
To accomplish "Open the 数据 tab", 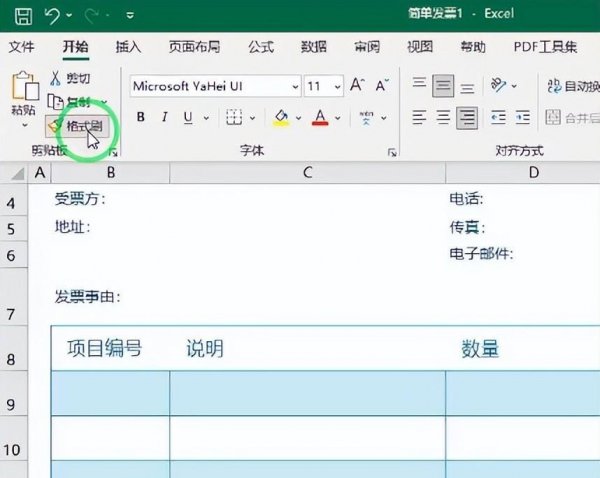I will pyautogui.click(x=314, y=47).
